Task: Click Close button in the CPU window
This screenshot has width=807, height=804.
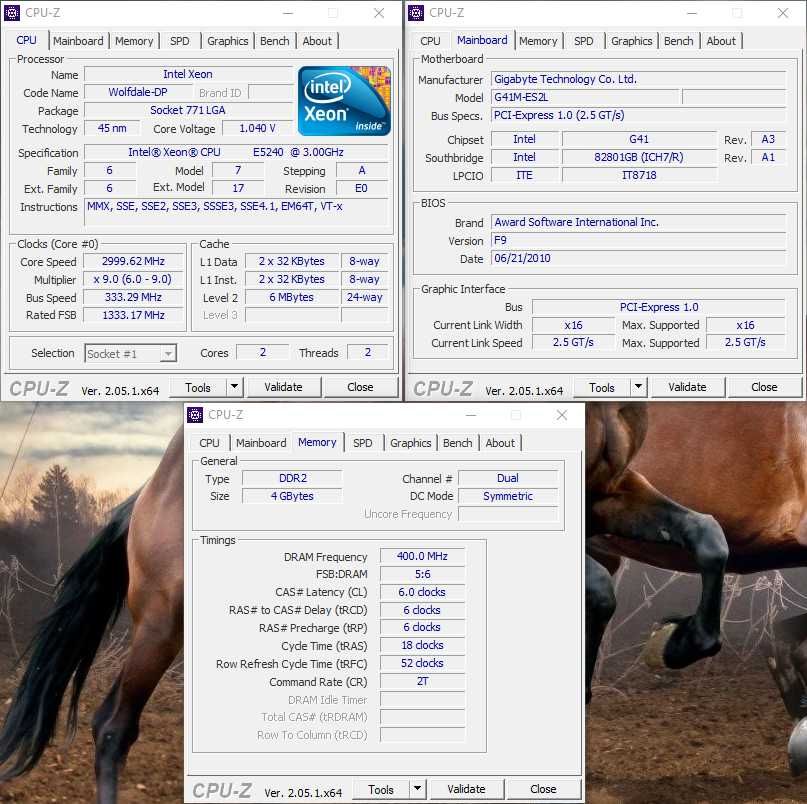Action: [360, 387]
